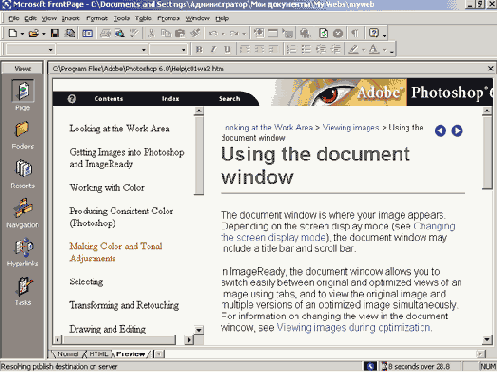Screen dimensions: 497x372
Task: Click the Publish Web toolbar icon
Action: tap(70, 33)
